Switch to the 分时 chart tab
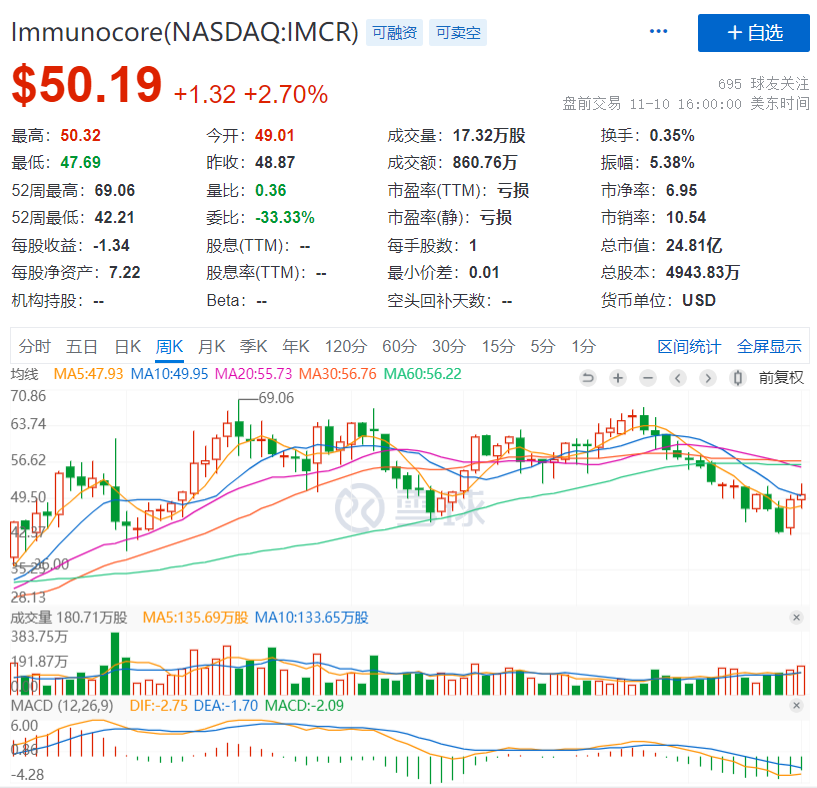 pyautogui.click(x=34, y=346)
